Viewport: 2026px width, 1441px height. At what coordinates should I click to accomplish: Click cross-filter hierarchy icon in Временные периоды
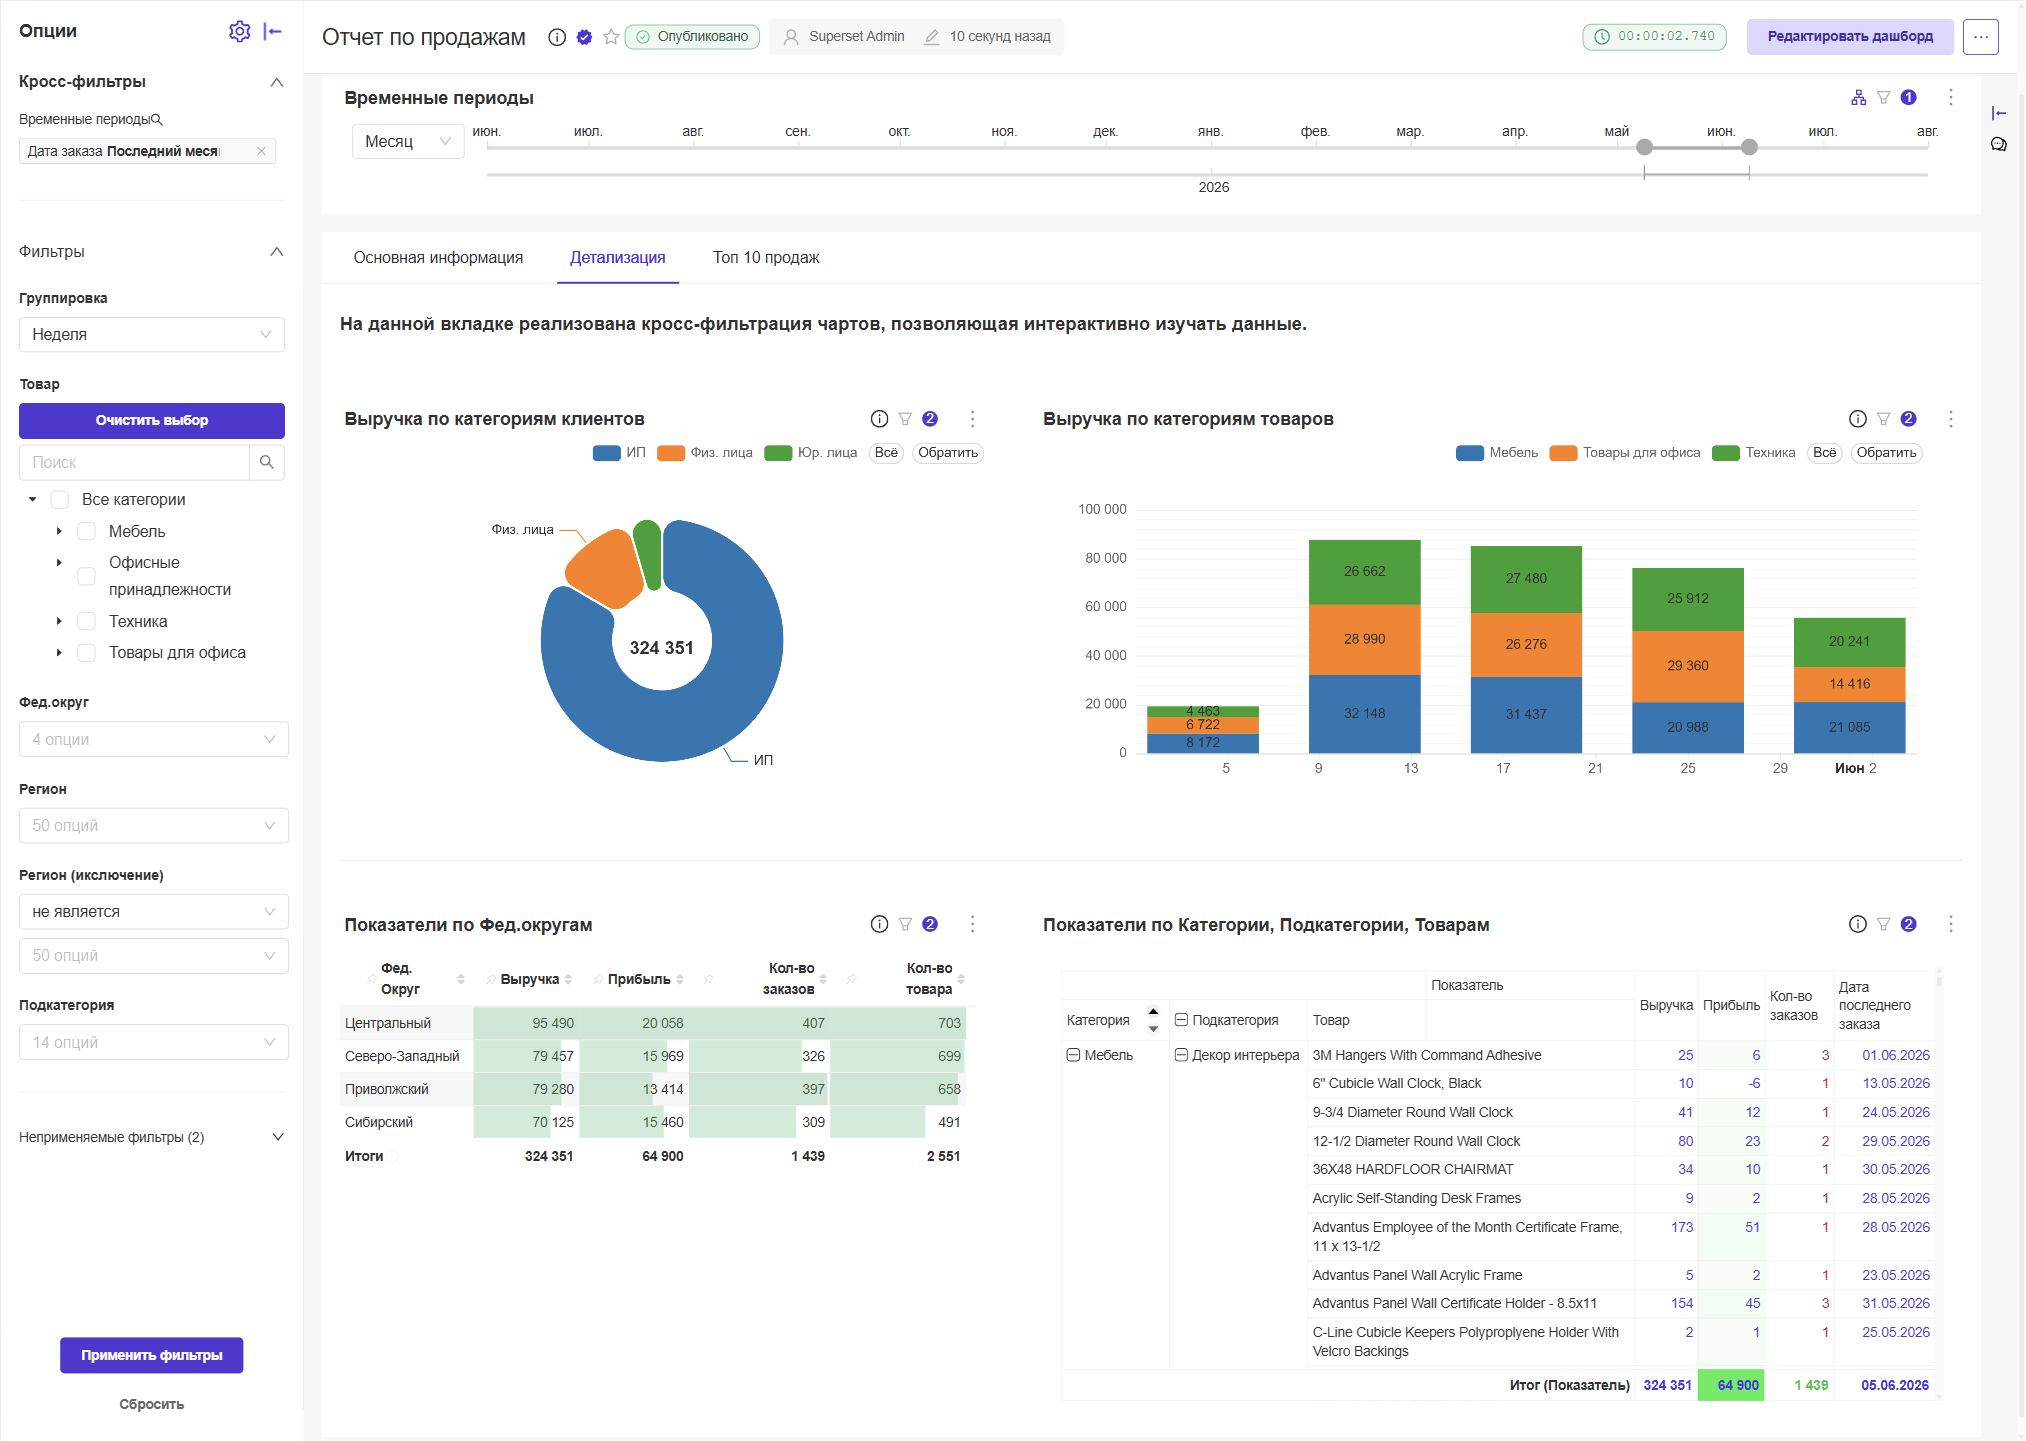[x=1858, y=97]
